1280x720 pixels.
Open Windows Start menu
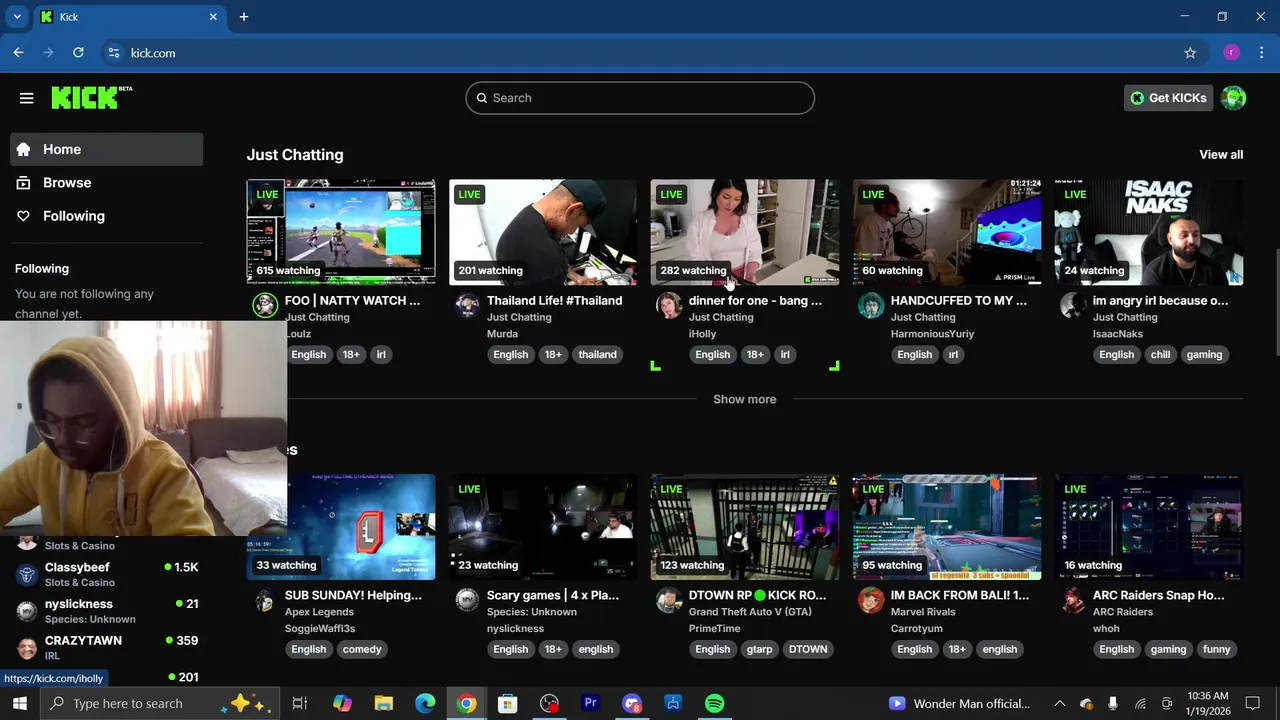[20, 703]
